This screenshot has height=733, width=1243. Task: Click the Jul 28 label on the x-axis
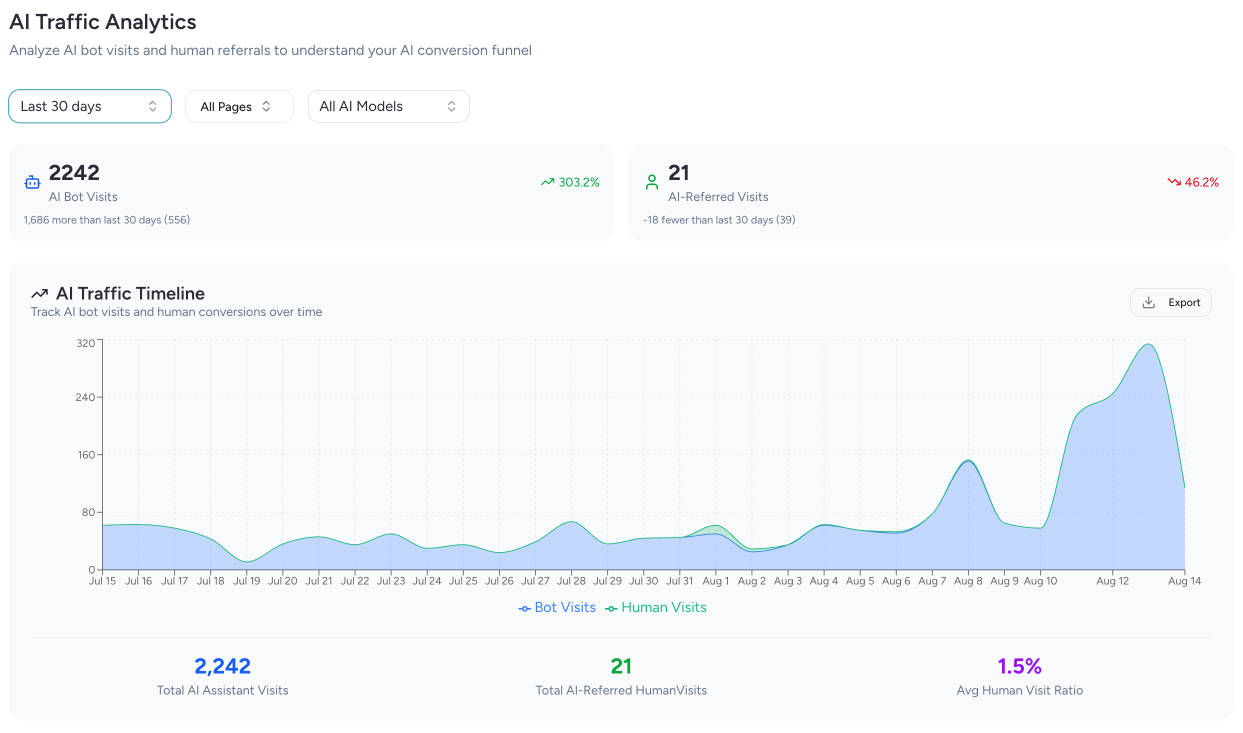point(571,581)
